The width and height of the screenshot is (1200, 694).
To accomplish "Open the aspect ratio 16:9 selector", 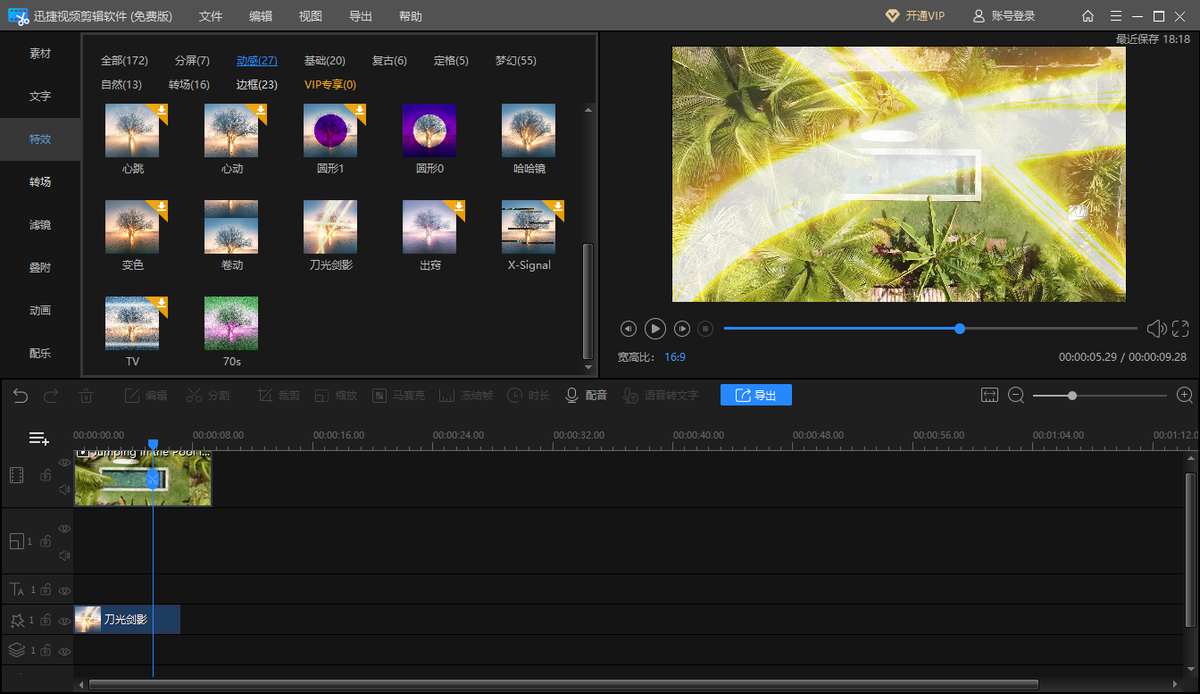I will pyautogui.click(x=675, y=357).
